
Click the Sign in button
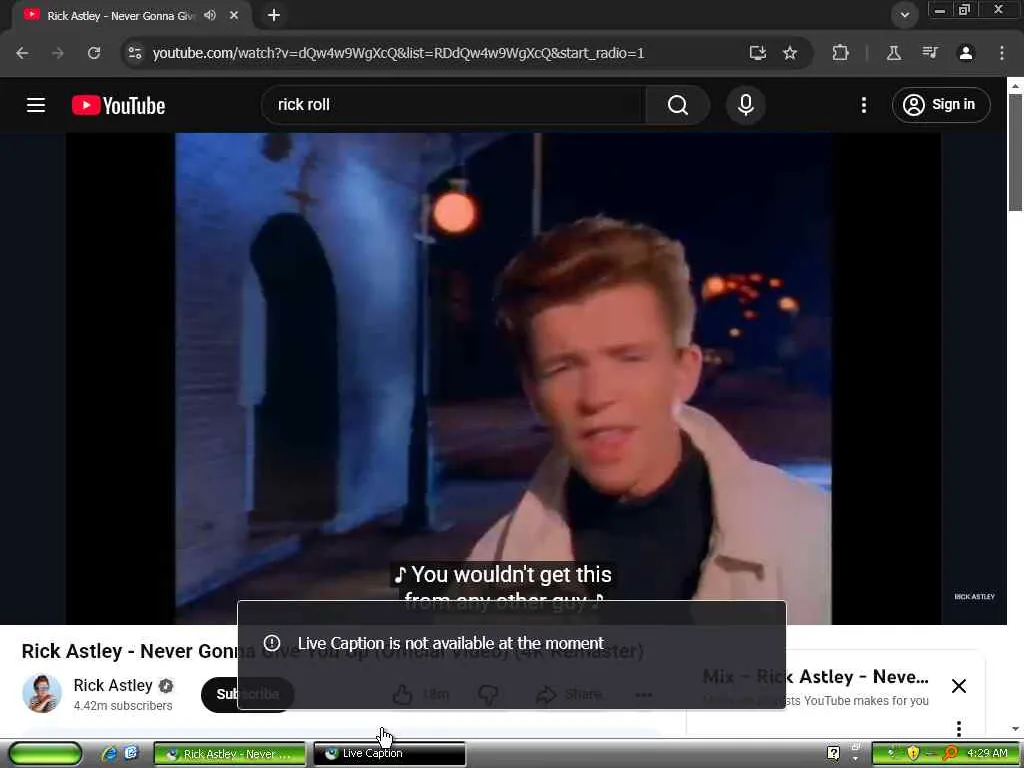[x=940, y=104]
